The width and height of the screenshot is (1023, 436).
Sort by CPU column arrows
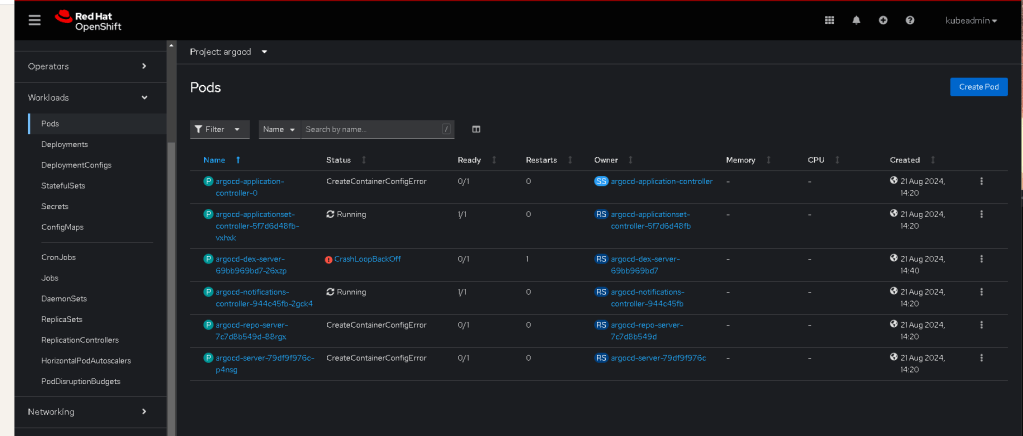click(x=837, y=160)
